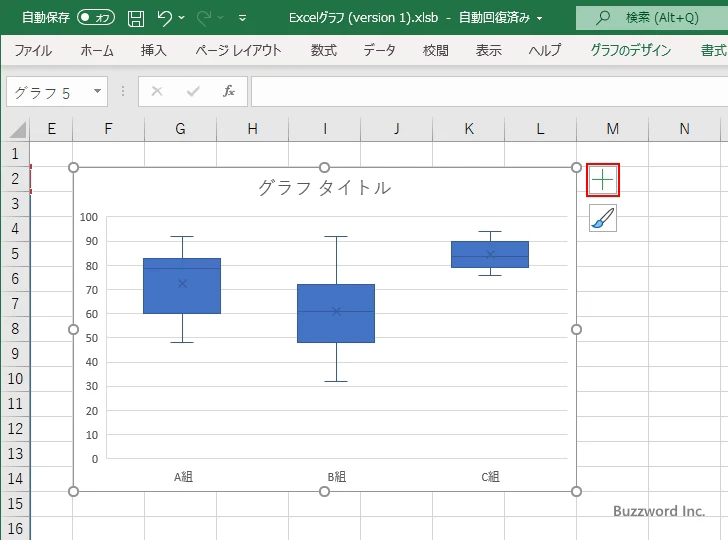This screenshot has height=540, width=728.
Task: Click the formula bar Enter checkmark icon
Action: point(193,91)
